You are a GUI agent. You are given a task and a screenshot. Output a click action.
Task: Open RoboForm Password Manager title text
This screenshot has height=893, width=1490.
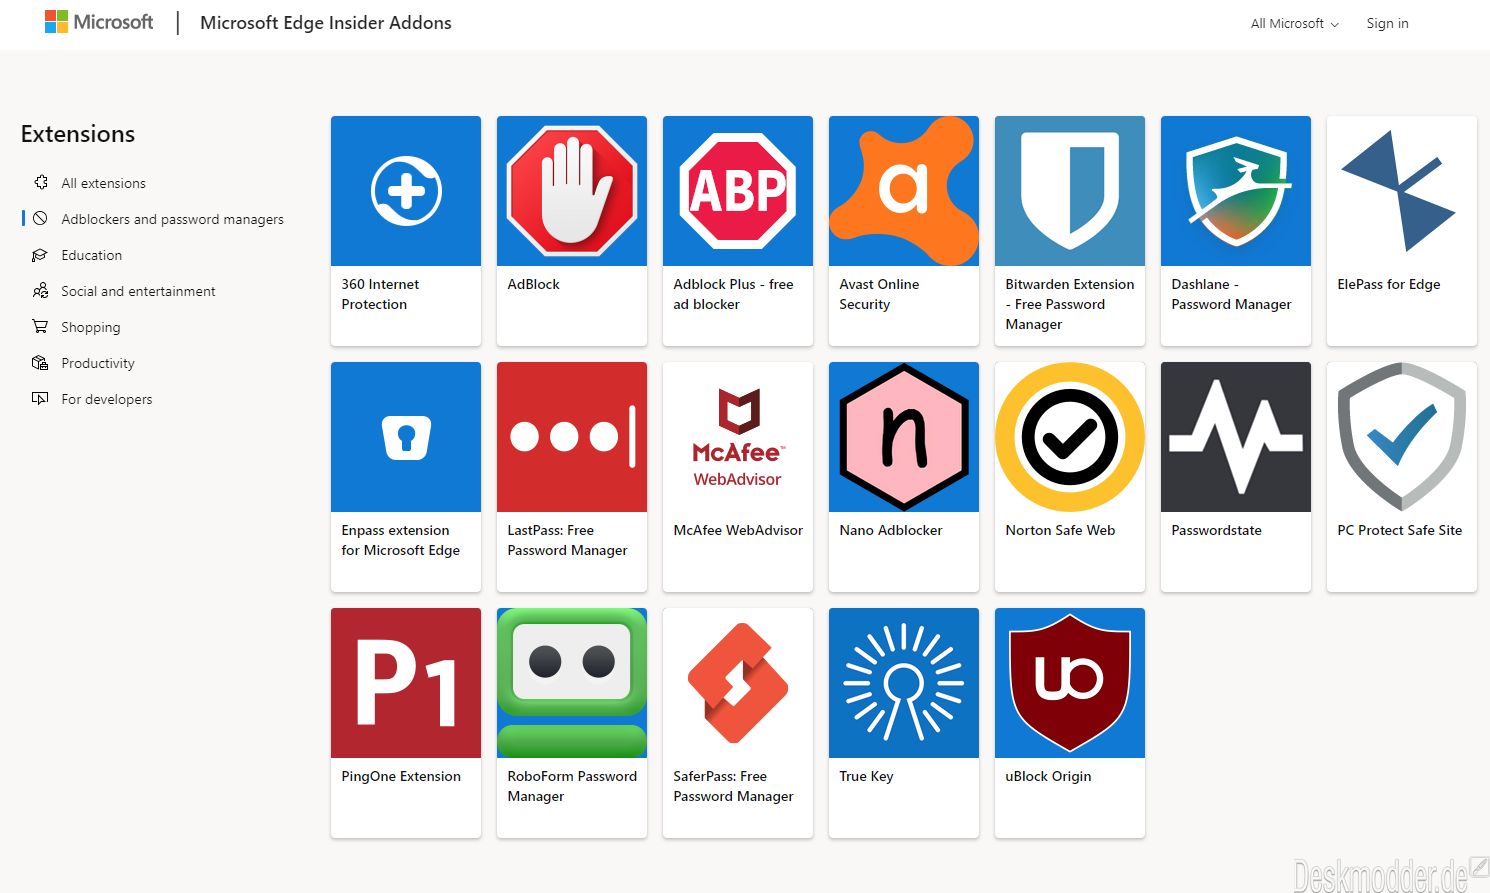pyautogui.click(x=572, y=786)
